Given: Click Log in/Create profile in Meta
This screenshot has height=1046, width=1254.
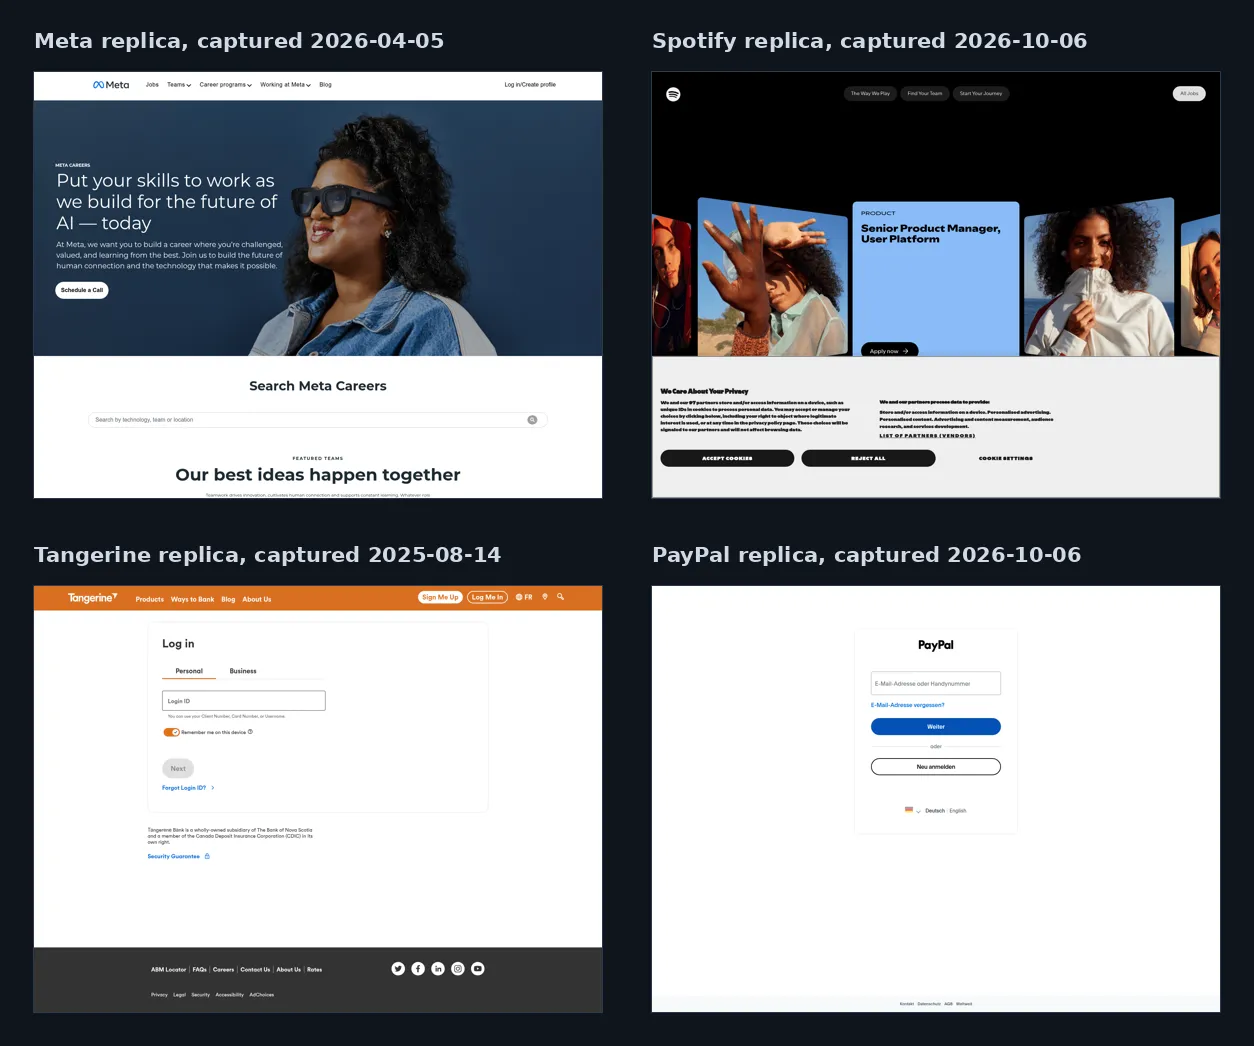Looking at the screenshot, I should click(x=530, y=85).
